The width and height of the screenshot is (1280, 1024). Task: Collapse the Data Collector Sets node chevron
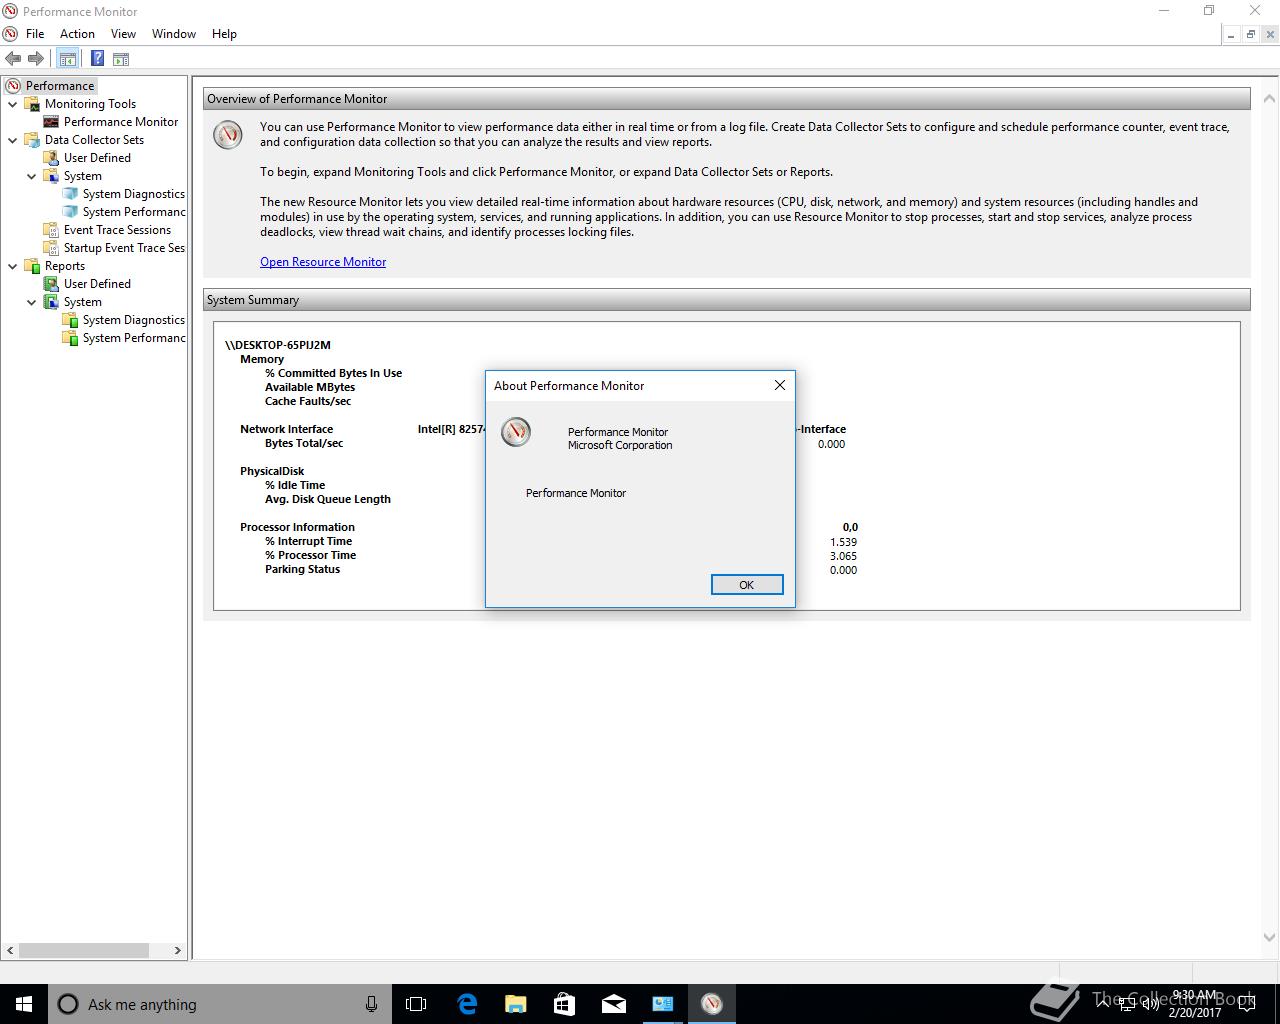click(x=13, y=140)
